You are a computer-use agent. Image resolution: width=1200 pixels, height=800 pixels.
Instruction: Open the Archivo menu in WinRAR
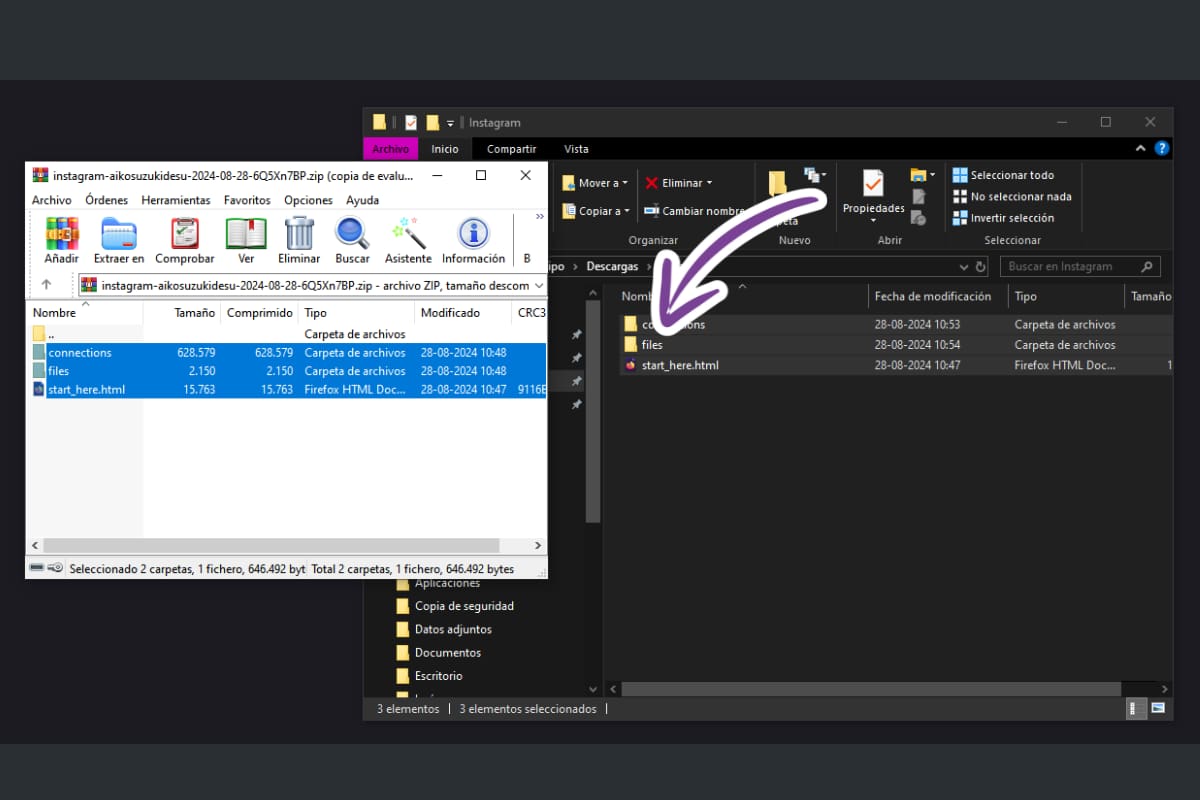pos(52,200)
